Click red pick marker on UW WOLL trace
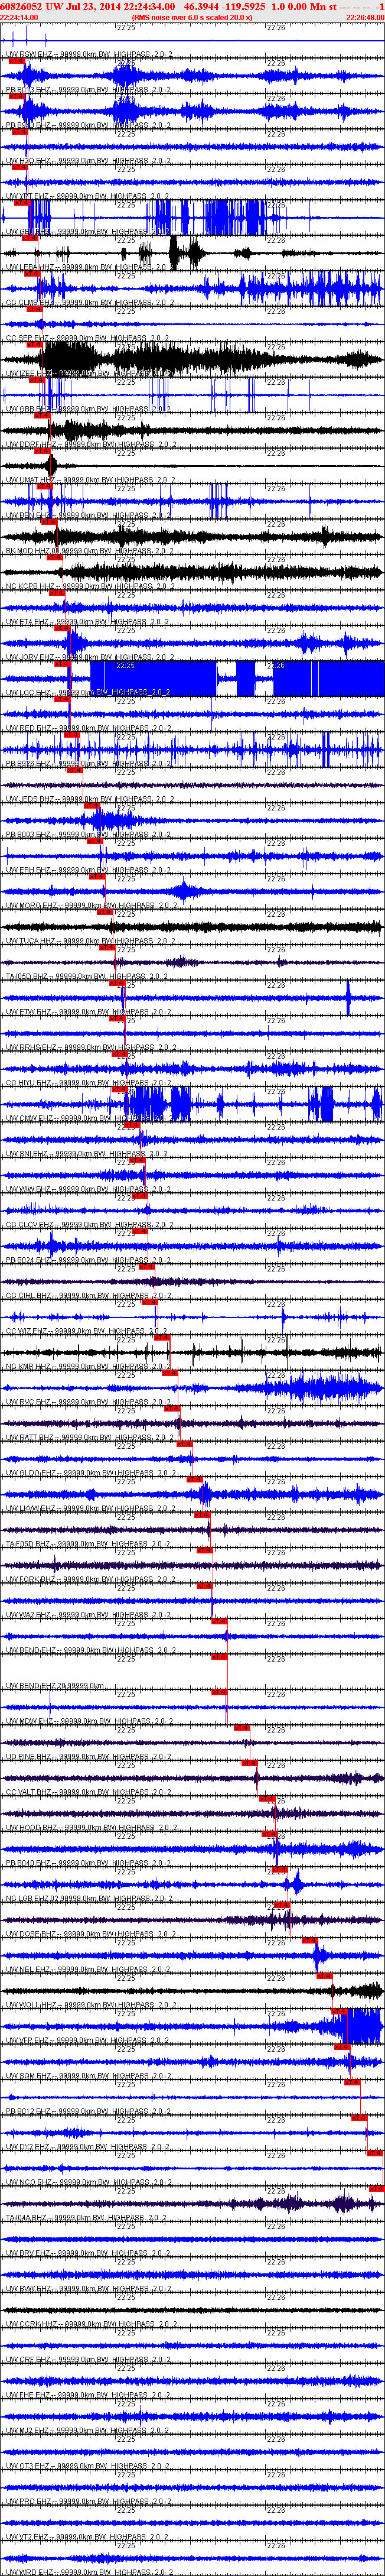The image size is (385, 2576). 339,2011
